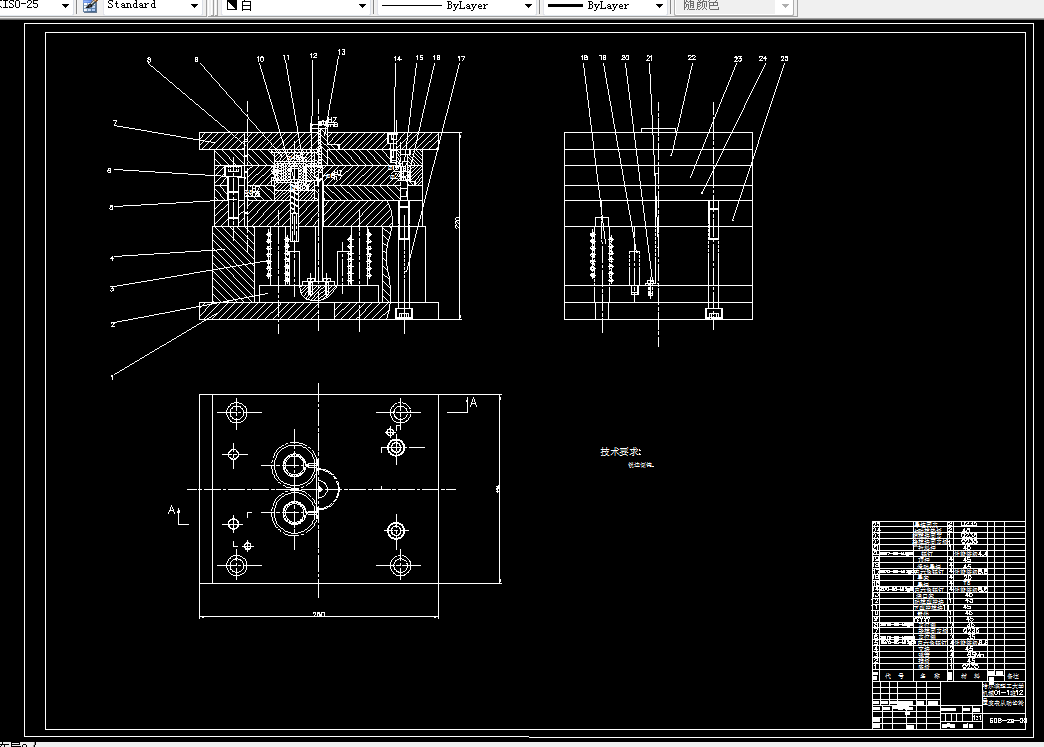The height and width of the screenshot is (747, 1044).
Task: Select the section mark A at plan view's upper right
Action: tap(473, 402)
